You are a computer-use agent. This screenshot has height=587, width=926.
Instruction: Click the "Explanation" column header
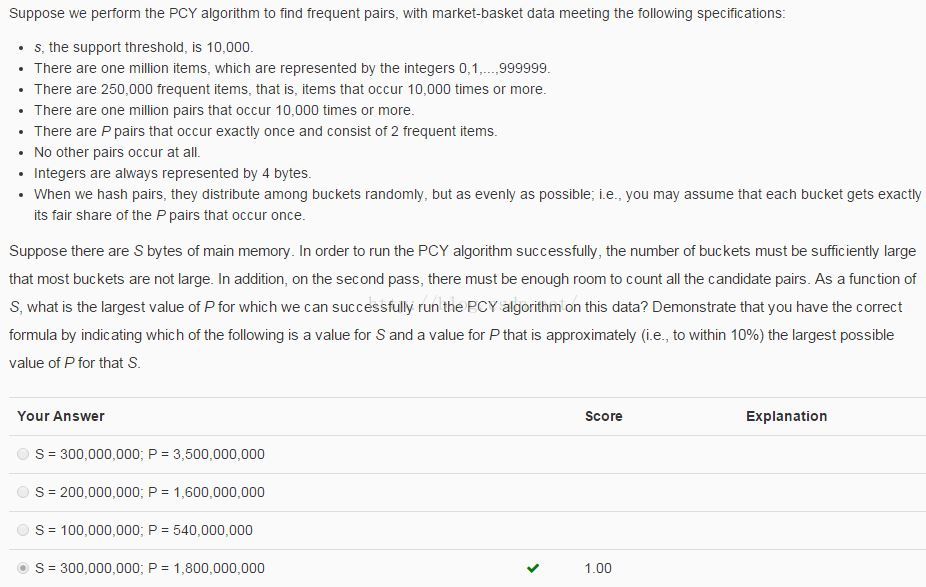pyautogui.click(x=787, y=416)
